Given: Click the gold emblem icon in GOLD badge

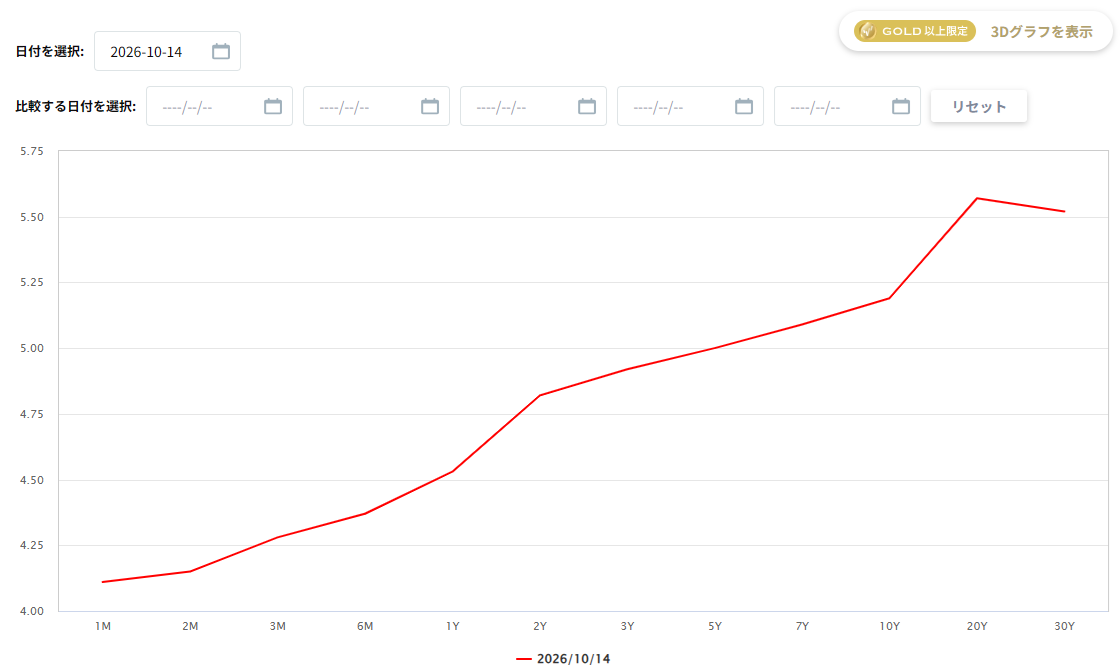Looking at the screenshot, I should (867, 31).
